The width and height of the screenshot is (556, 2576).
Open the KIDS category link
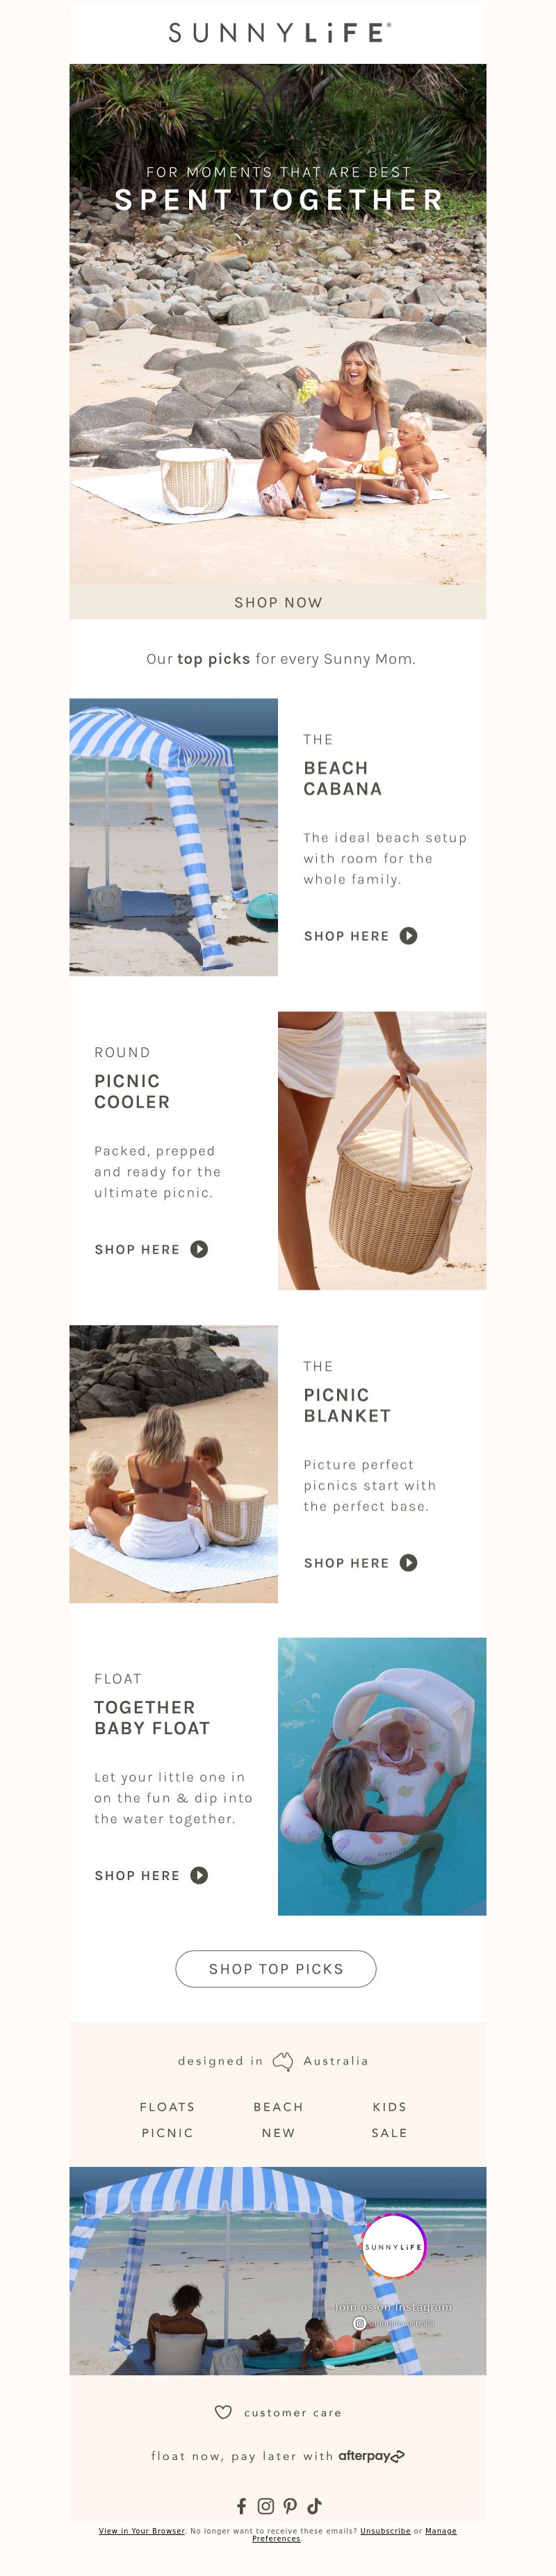click(389, 2106)
